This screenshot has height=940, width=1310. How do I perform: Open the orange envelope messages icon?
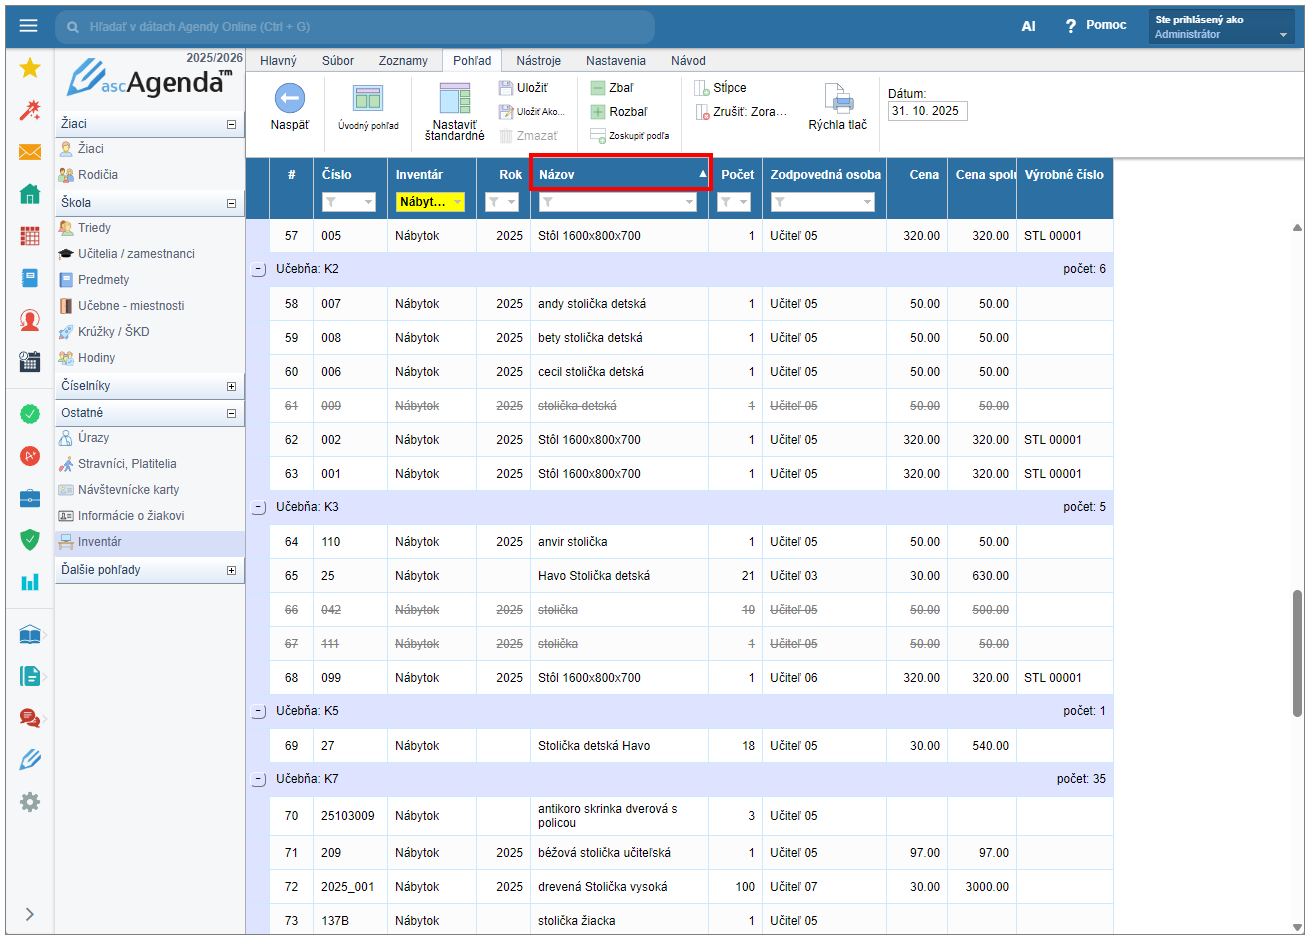(30, 152)
